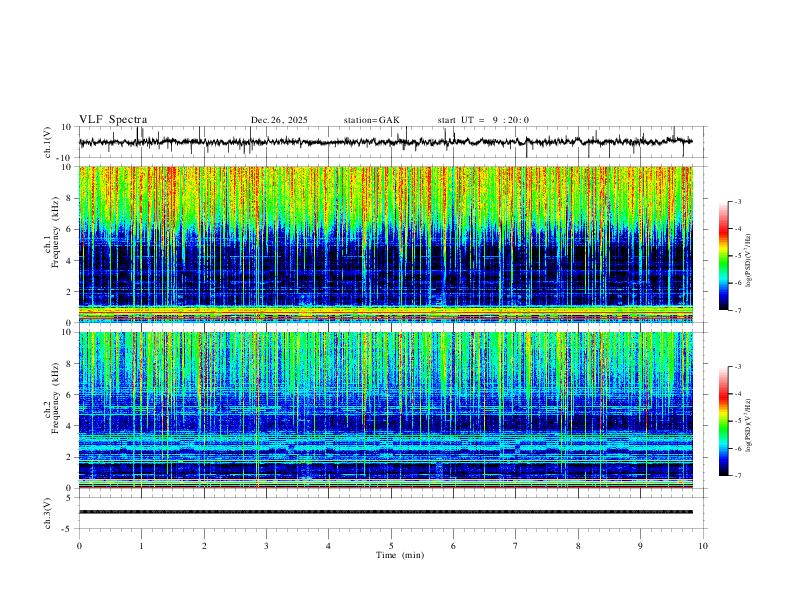Click the ch.2 colorbar "log(PSD)" label
792x612 pixels.
pyautogui.click(x=748, y=425)
